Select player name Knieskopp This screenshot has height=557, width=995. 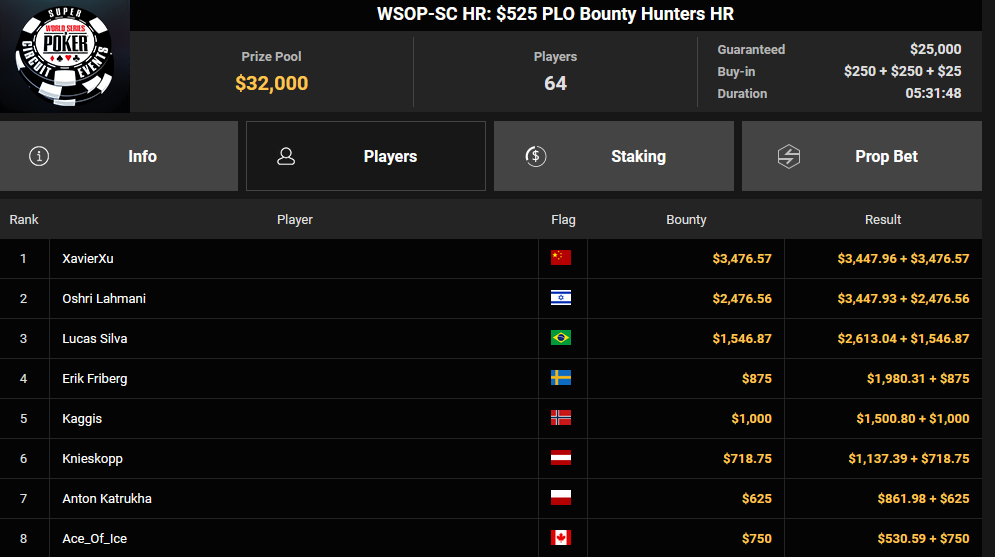coord(92,458)
